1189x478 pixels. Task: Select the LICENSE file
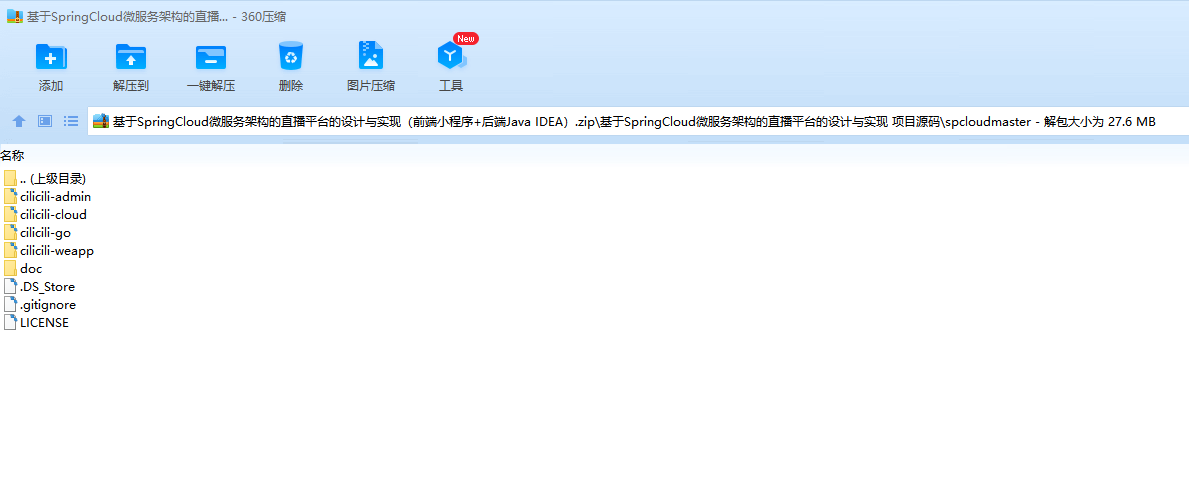(36, 322)
